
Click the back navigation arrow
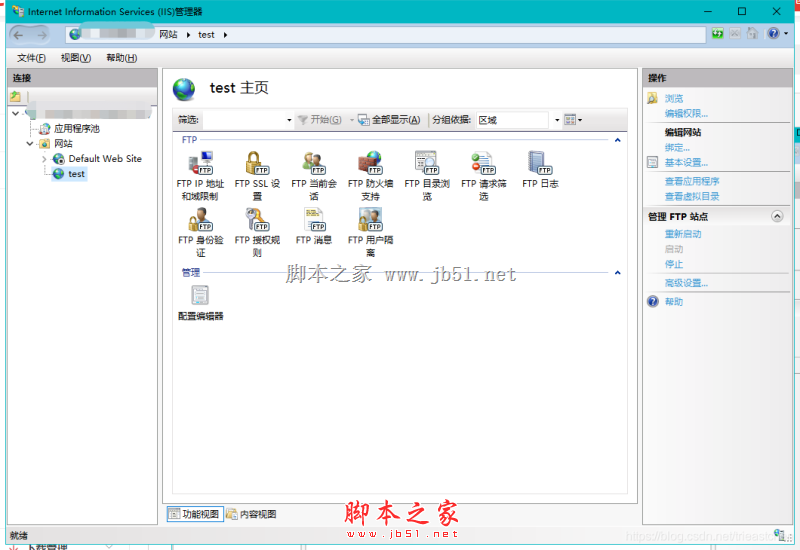(x=18, y=35)
